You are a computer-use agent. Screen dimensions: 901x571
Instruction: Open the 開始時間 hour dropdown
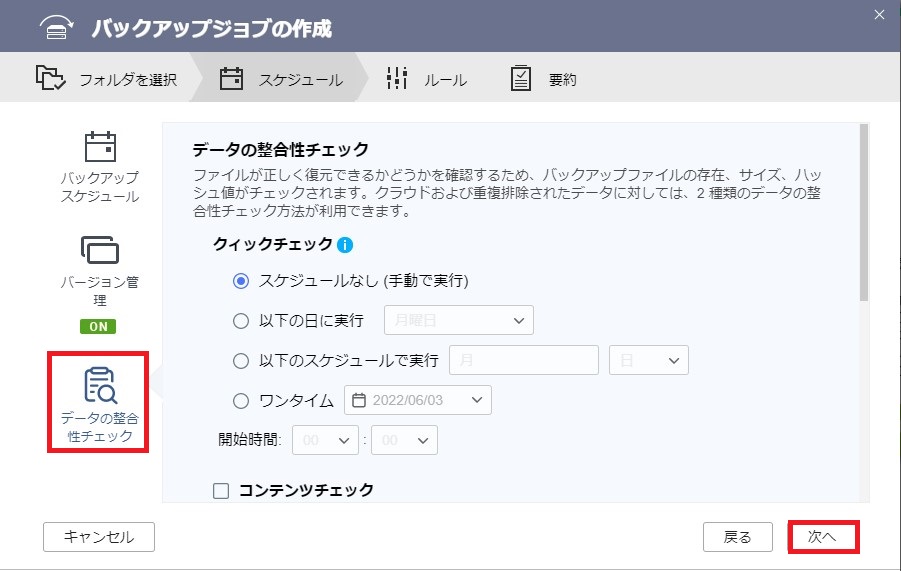(x=325, y=440)
